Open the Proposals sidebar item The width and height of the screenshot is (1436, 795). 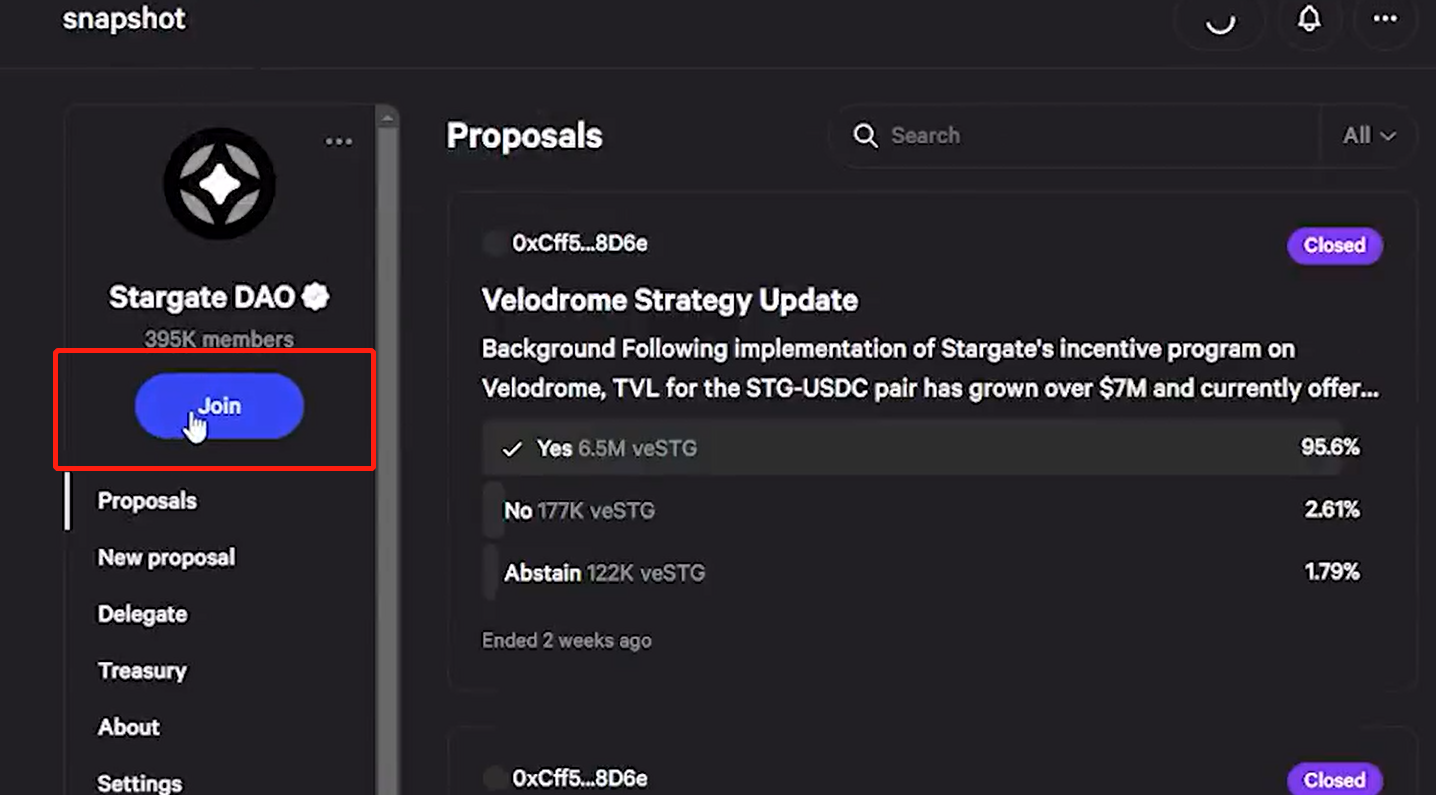pos(147,501)
